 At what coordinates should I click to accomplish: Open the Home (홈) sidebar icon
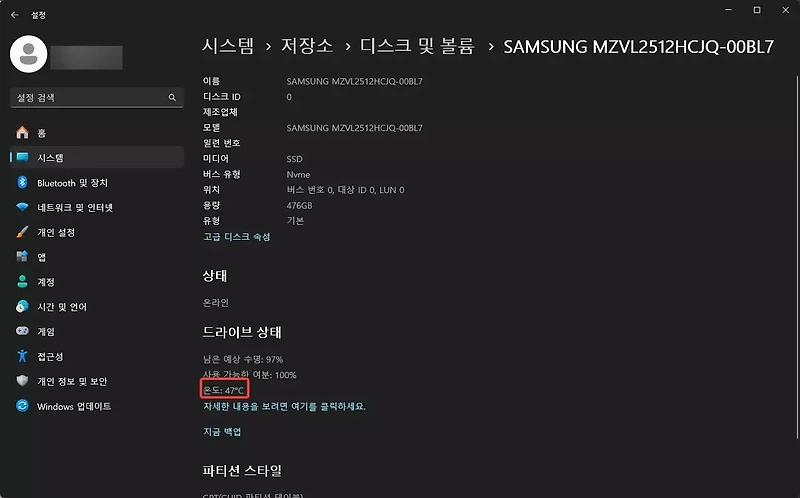point(22,133)
